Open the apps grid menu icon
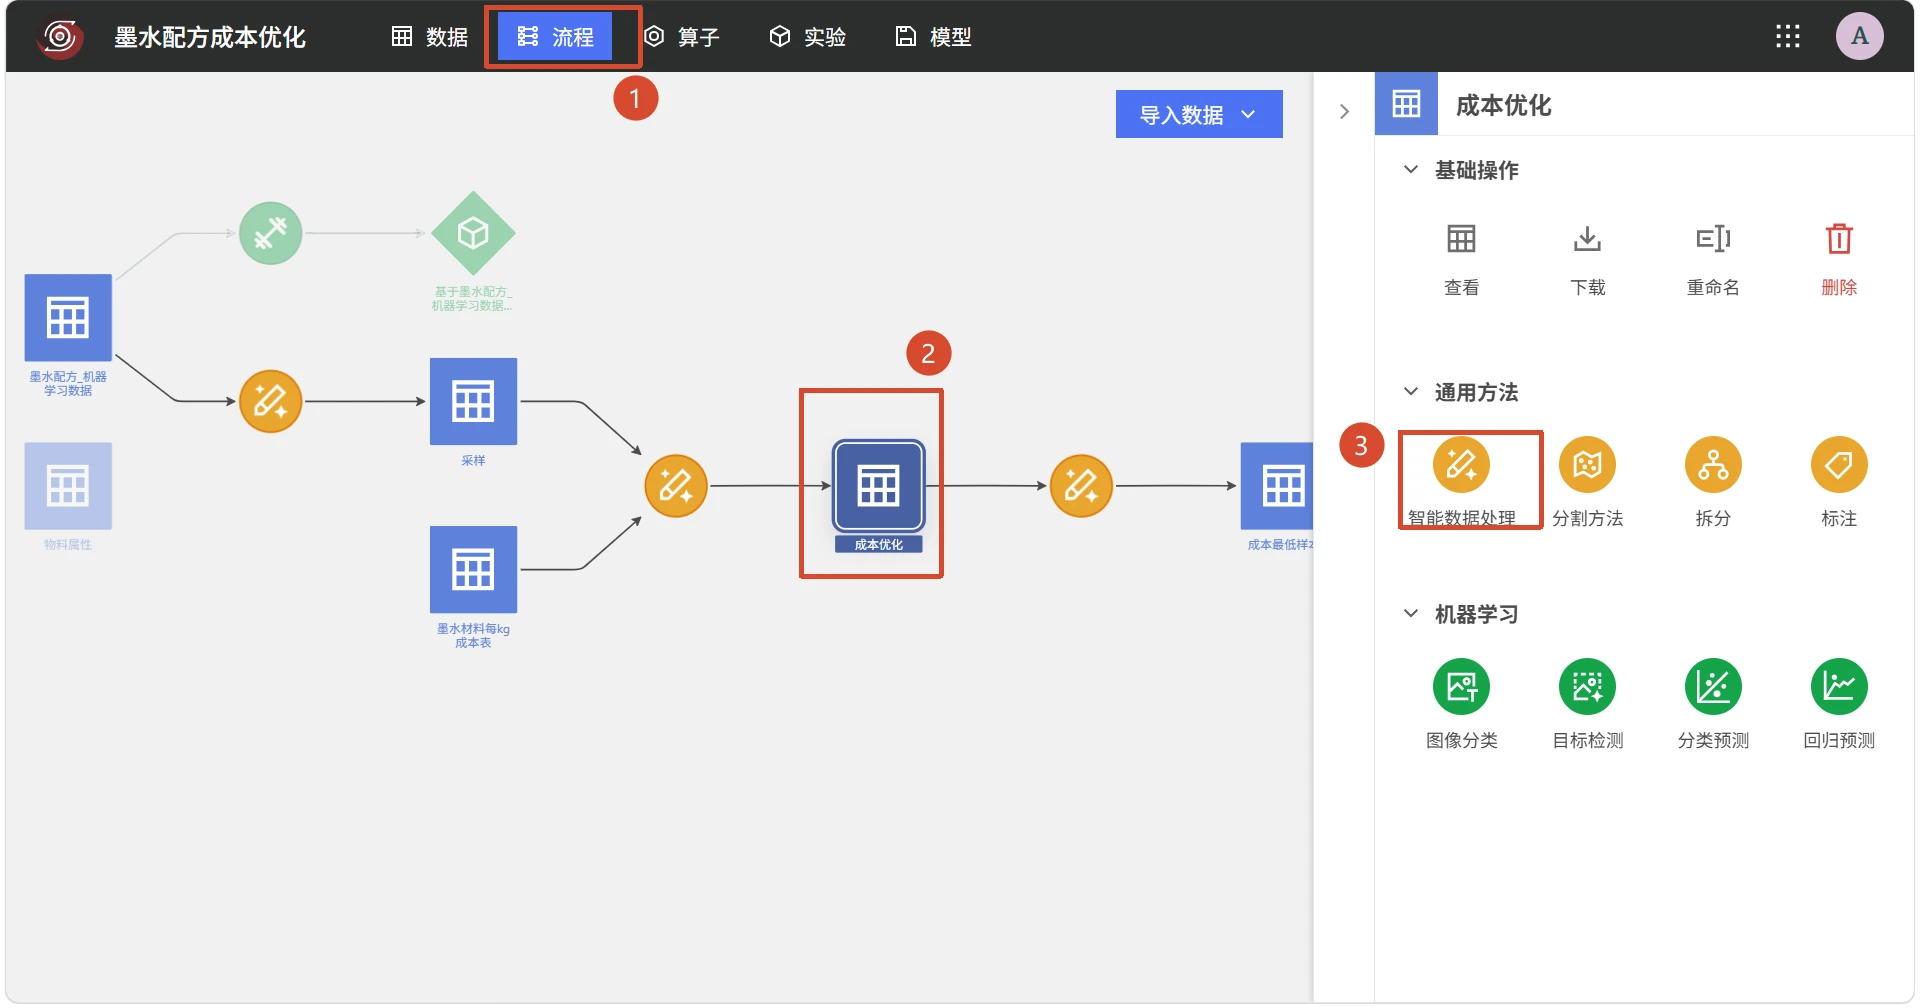This screenshot has width=1920, height=1008. coord(1788,37)
